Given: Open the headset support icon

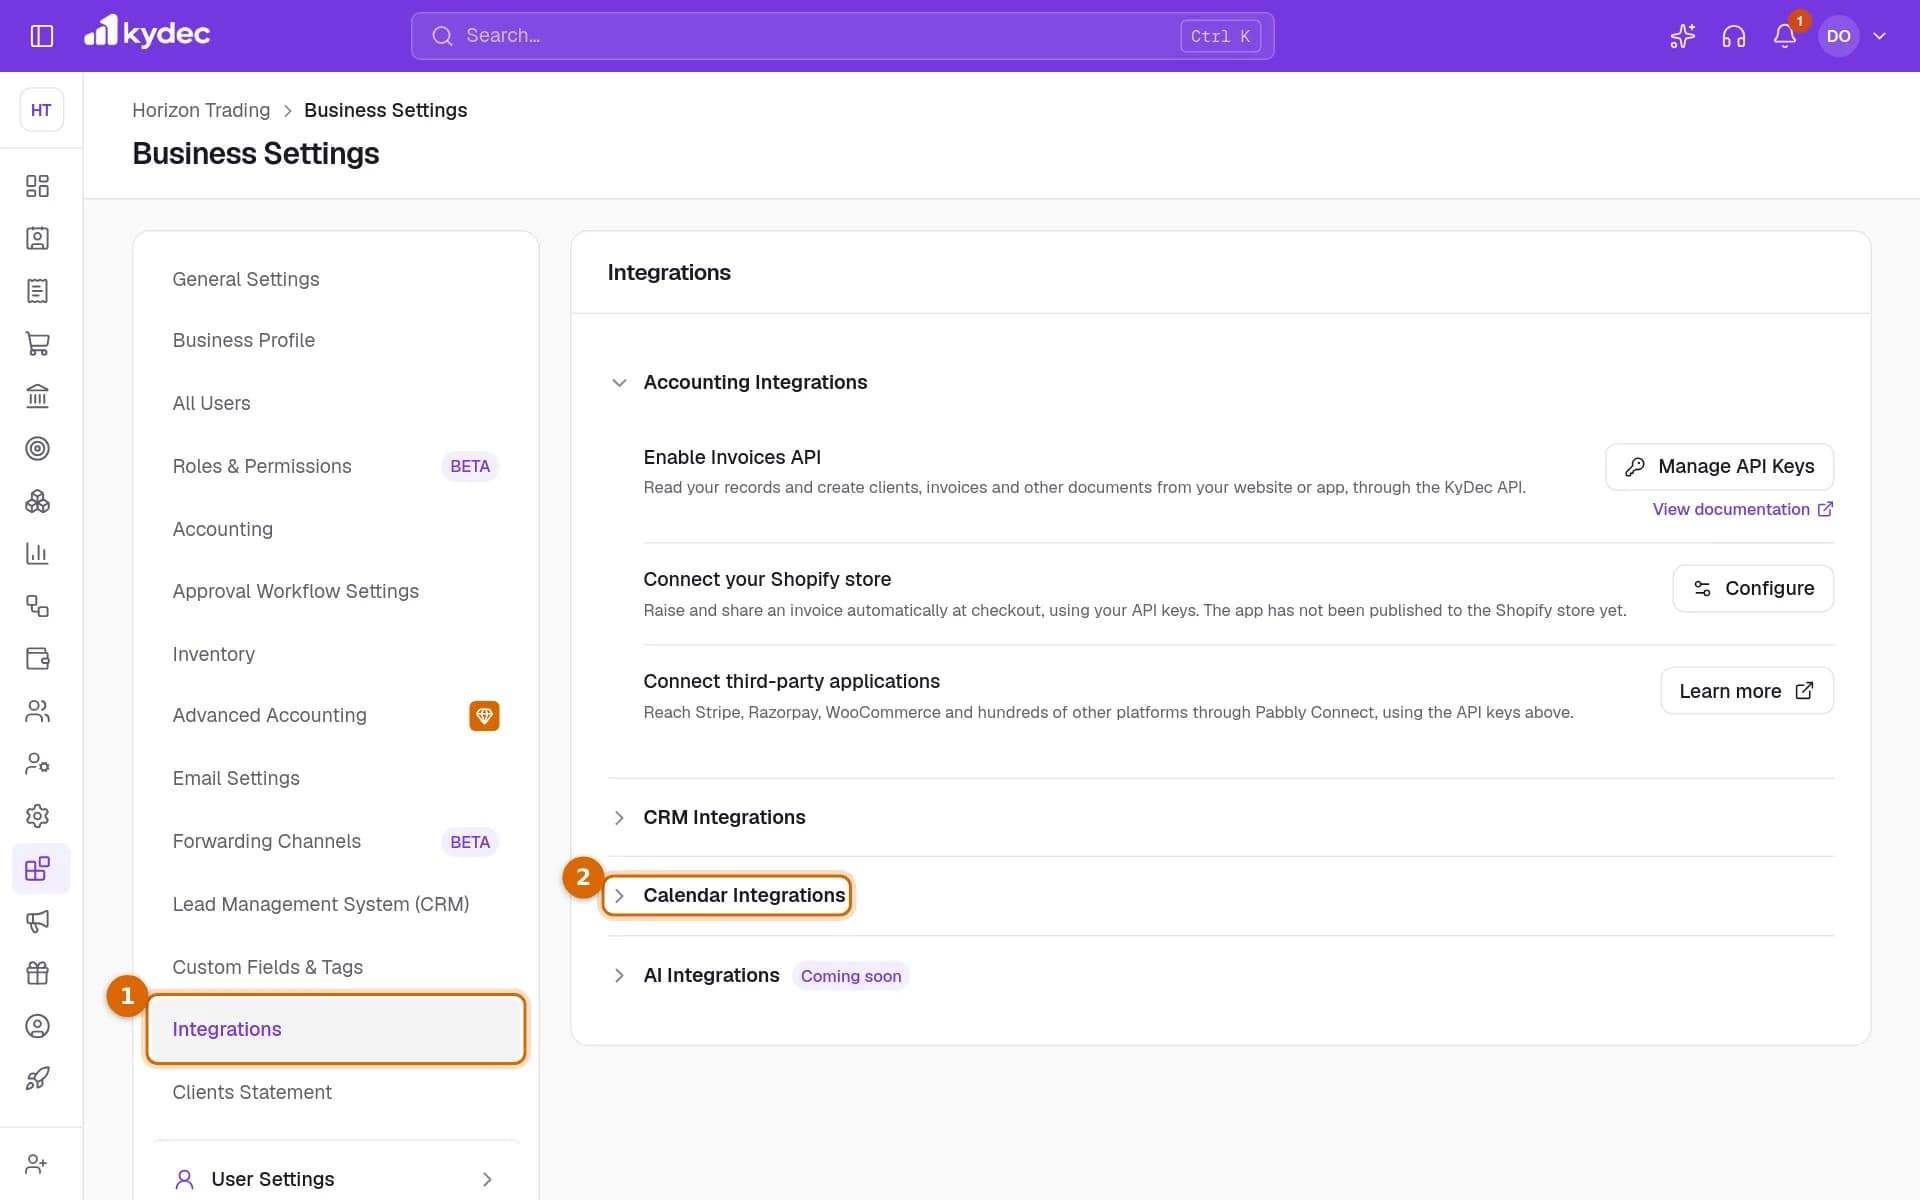Looking at the screenshot, I should 1733,36.
